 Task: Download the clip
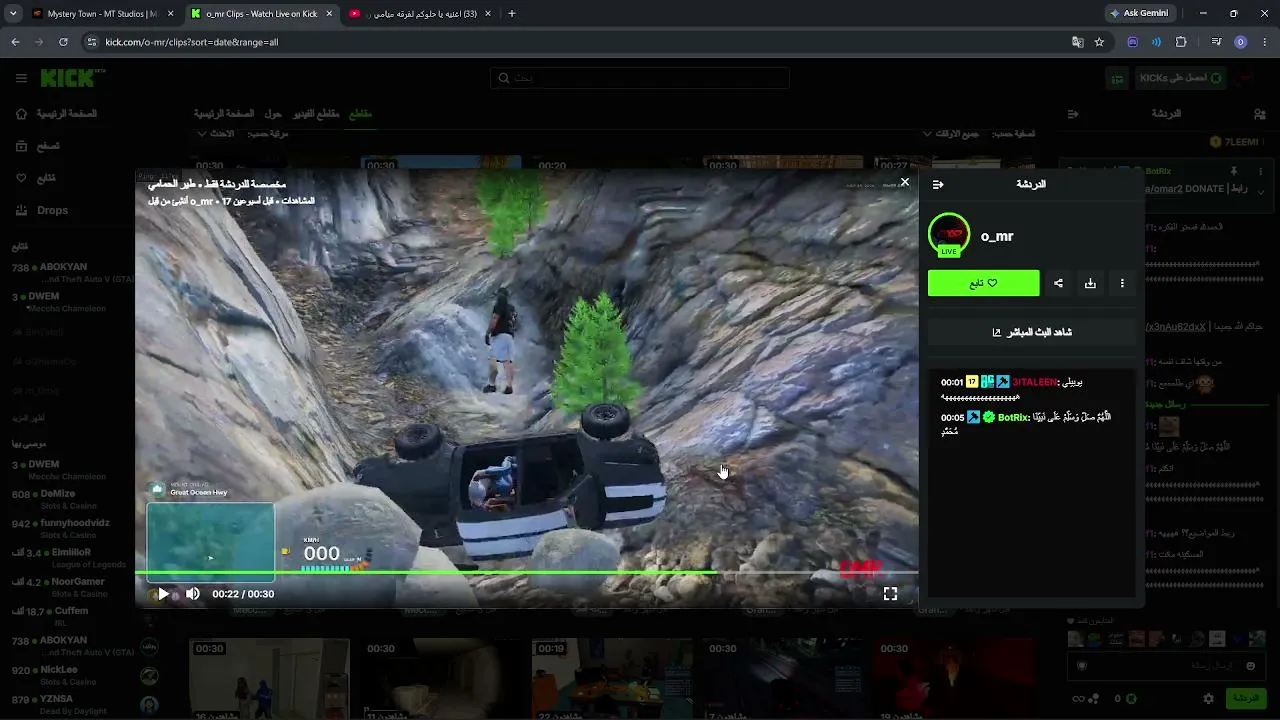(x=1090, y=283)
